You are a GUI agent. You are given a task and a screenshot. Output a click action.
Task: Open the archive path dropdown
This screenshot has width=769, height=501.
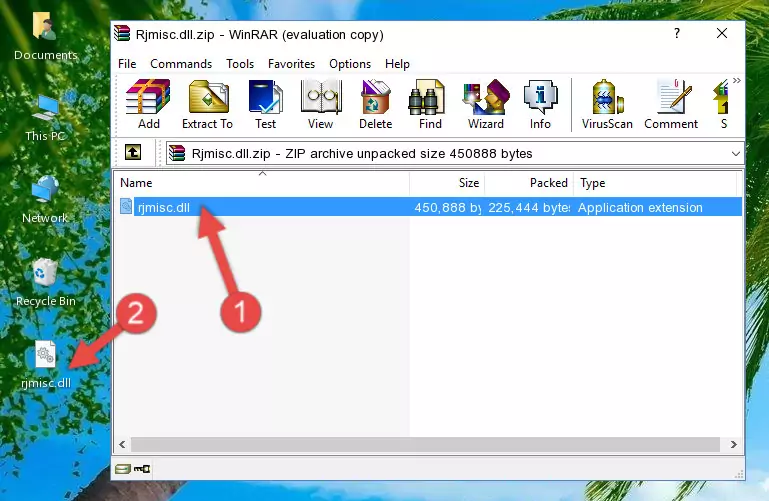736,153
